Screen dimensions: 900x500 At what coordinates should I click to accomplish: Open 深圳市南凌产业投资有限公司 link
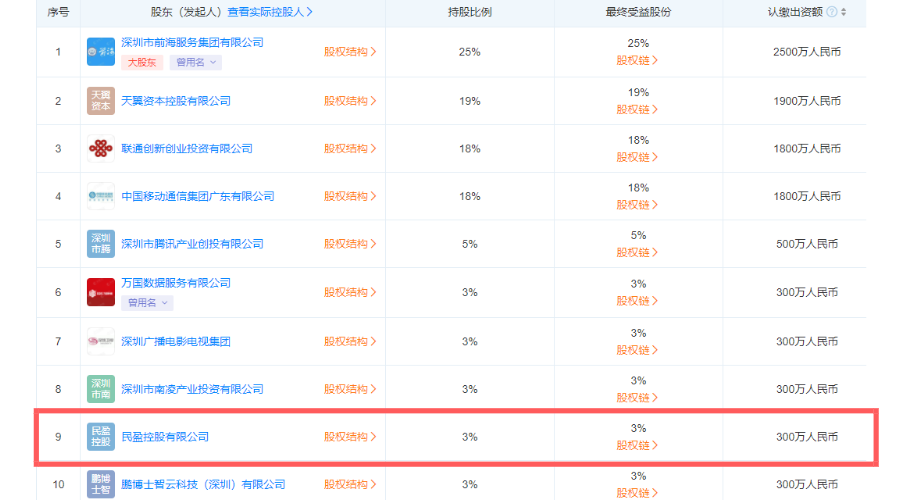point(192,389)
